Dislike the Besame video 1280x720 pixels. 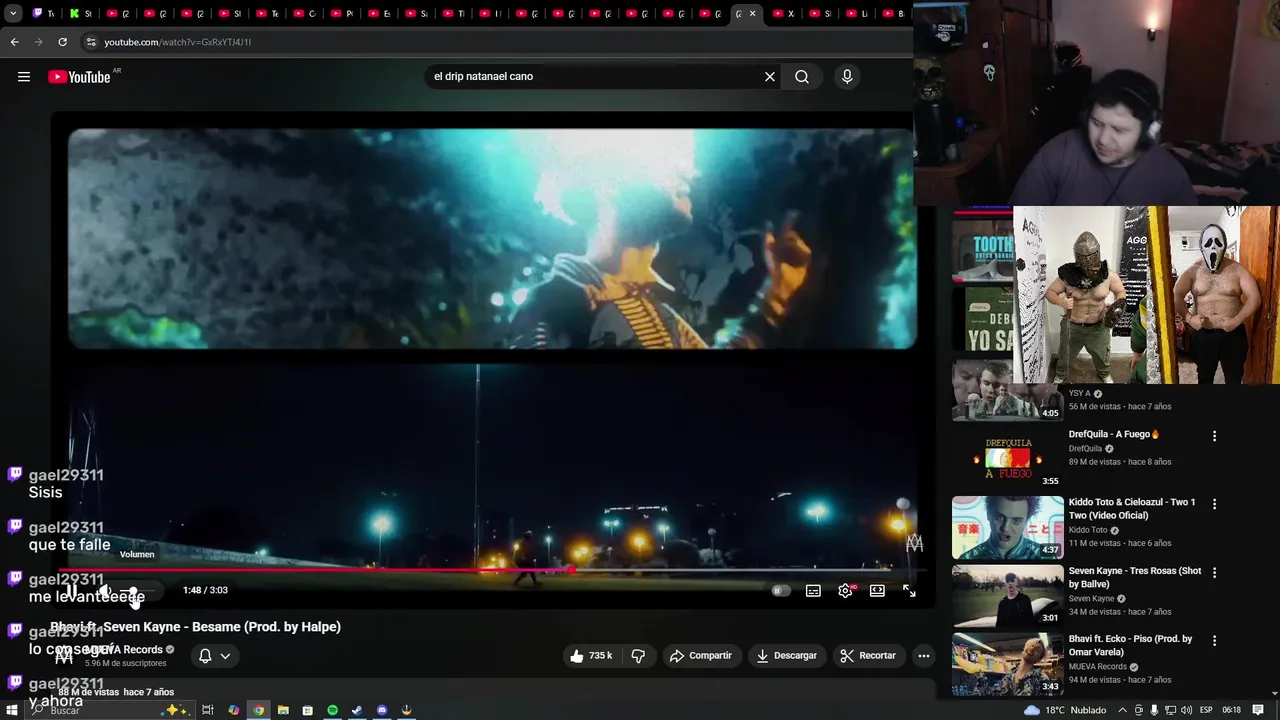638,656
